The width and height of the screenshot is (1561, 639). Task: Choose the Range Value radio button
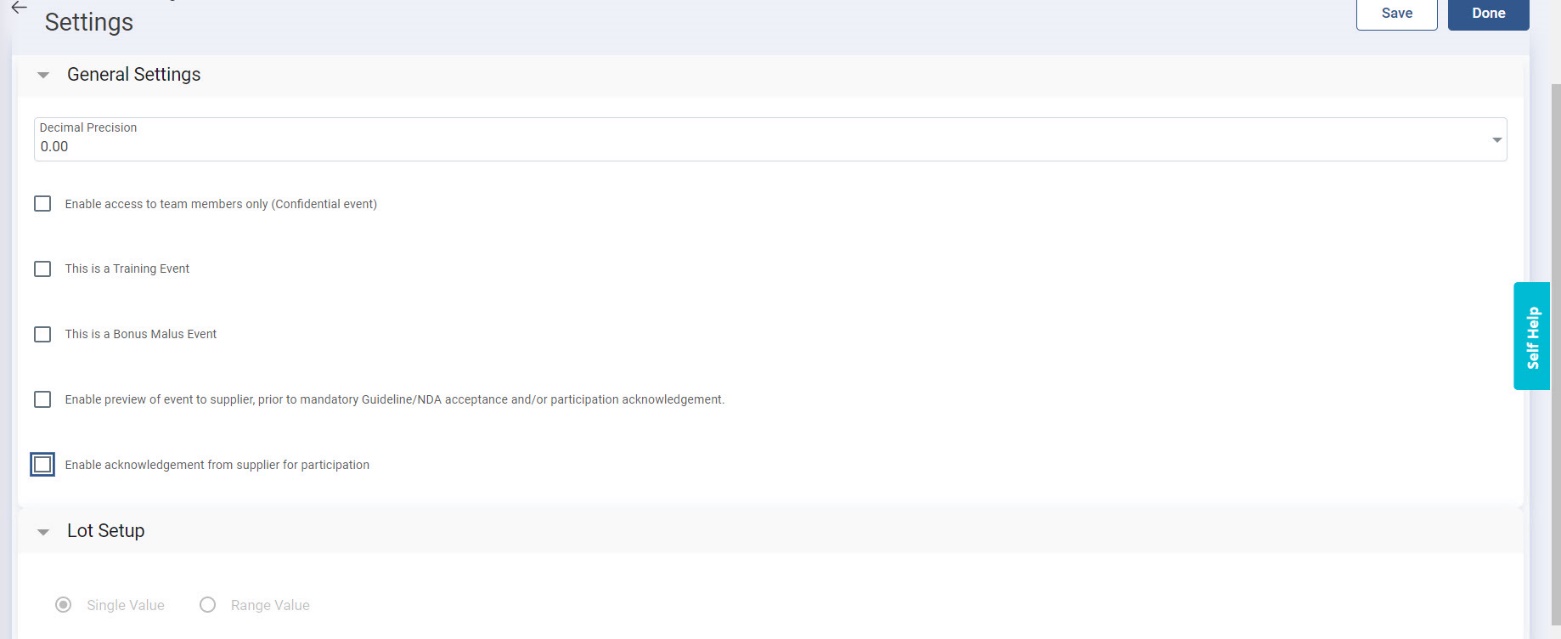pyautogui.click(x=208, y=605)
